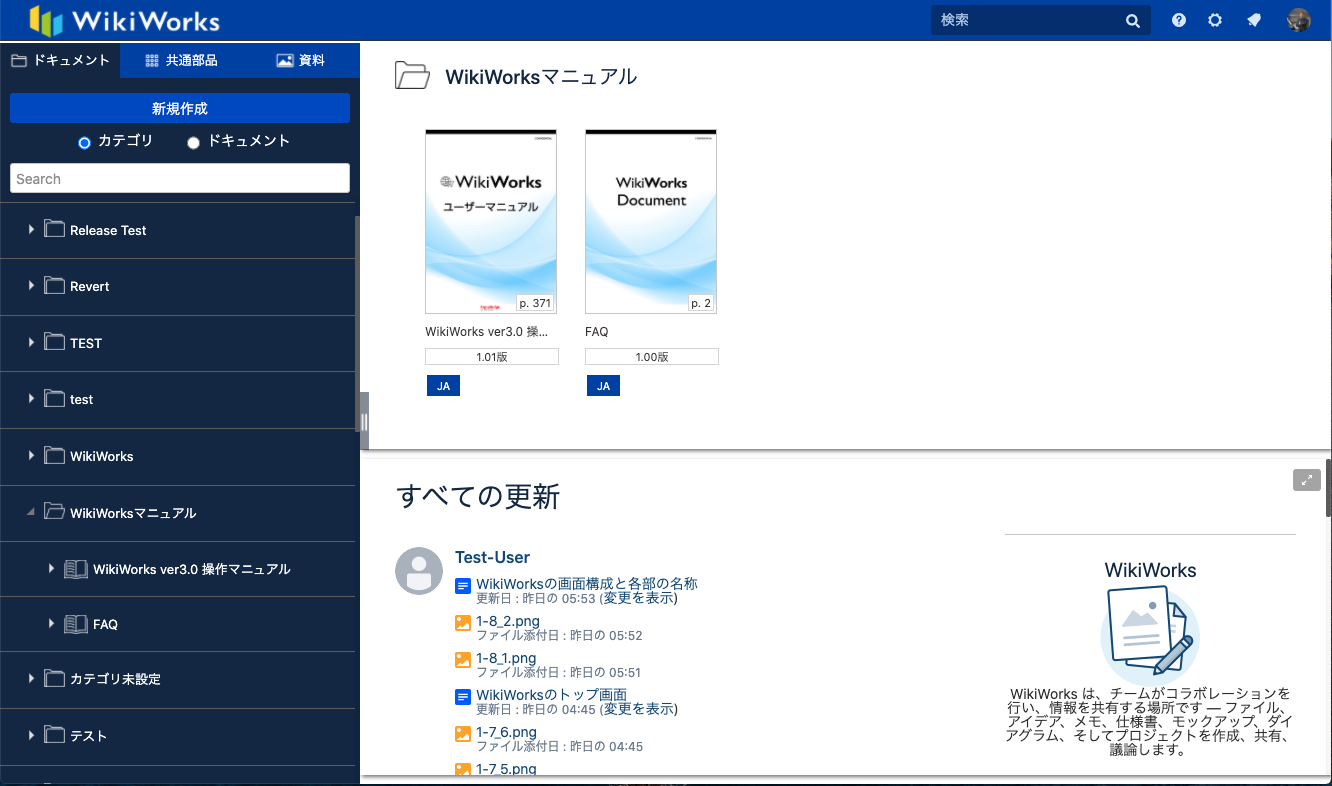Click the folder icon next to WikiWorksマニュアル heading
The width and height of the screenshot is (1332, 786).
[x=412, y=75]
